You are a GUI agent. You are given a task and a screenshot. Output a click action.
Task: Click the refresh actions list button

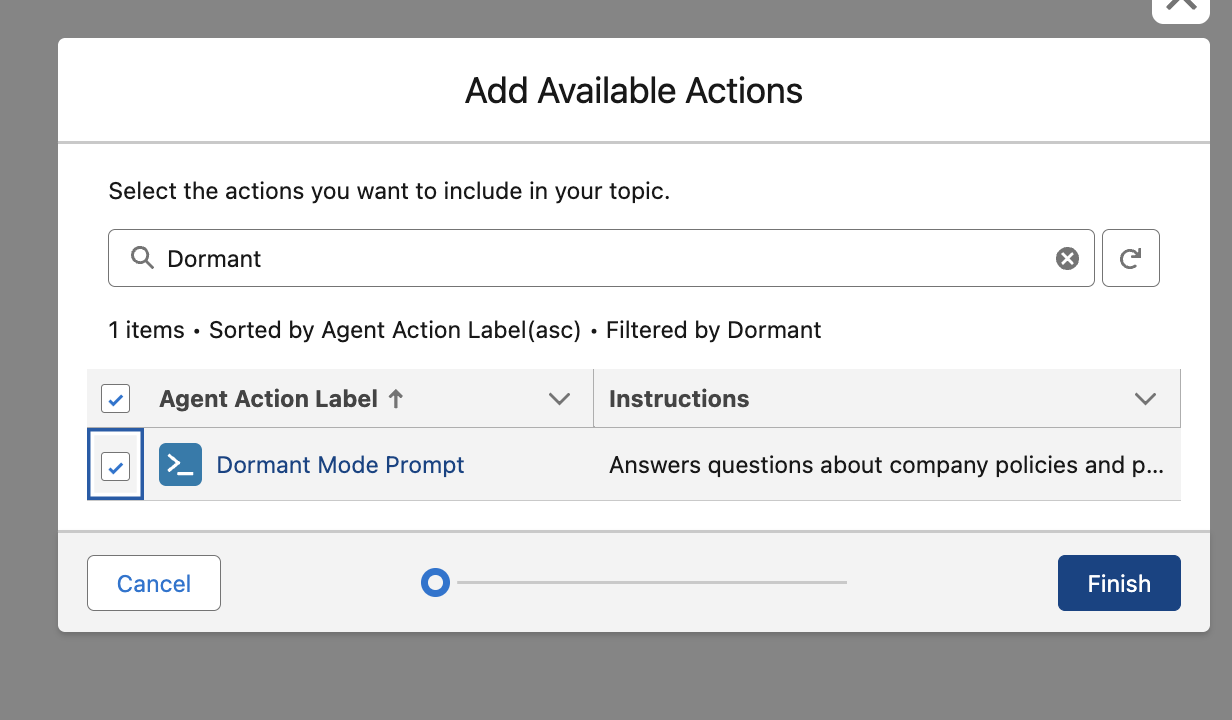(1130, 259)
